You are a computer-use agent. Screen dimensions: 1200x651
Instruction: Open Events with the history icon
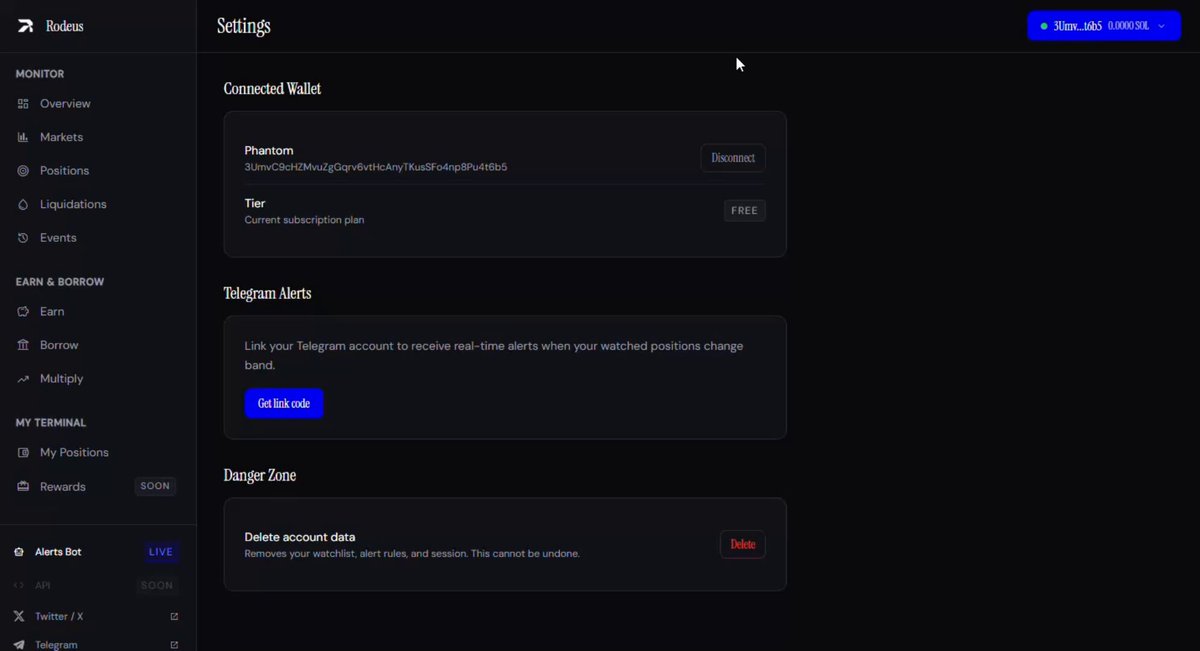click(x=23, y=238)
